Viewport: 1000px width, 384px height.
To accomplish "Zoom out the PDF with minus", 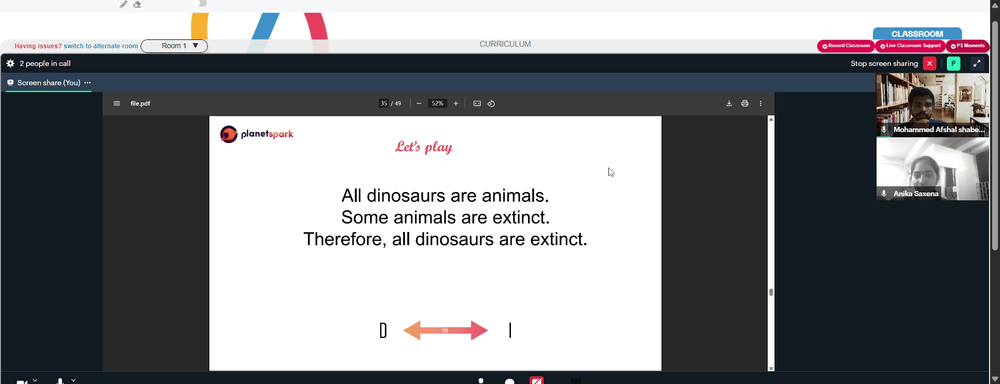I will click(418, 103).
